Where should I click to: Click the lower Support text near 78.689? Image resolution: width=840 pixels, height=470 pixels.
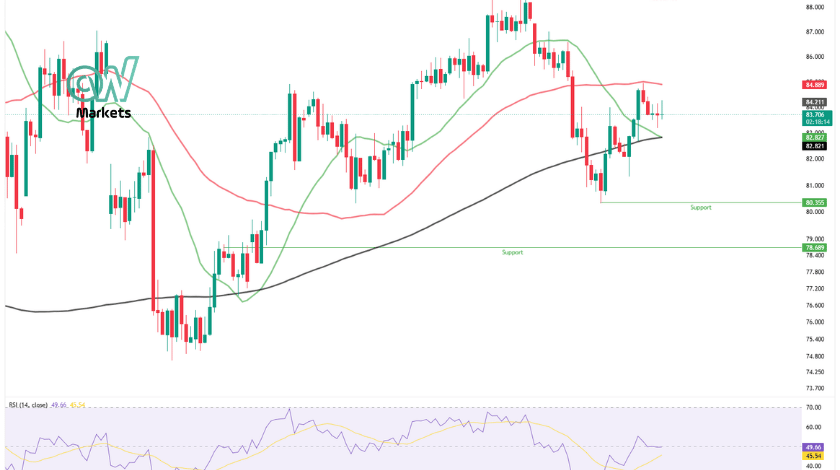coord(512,252)
